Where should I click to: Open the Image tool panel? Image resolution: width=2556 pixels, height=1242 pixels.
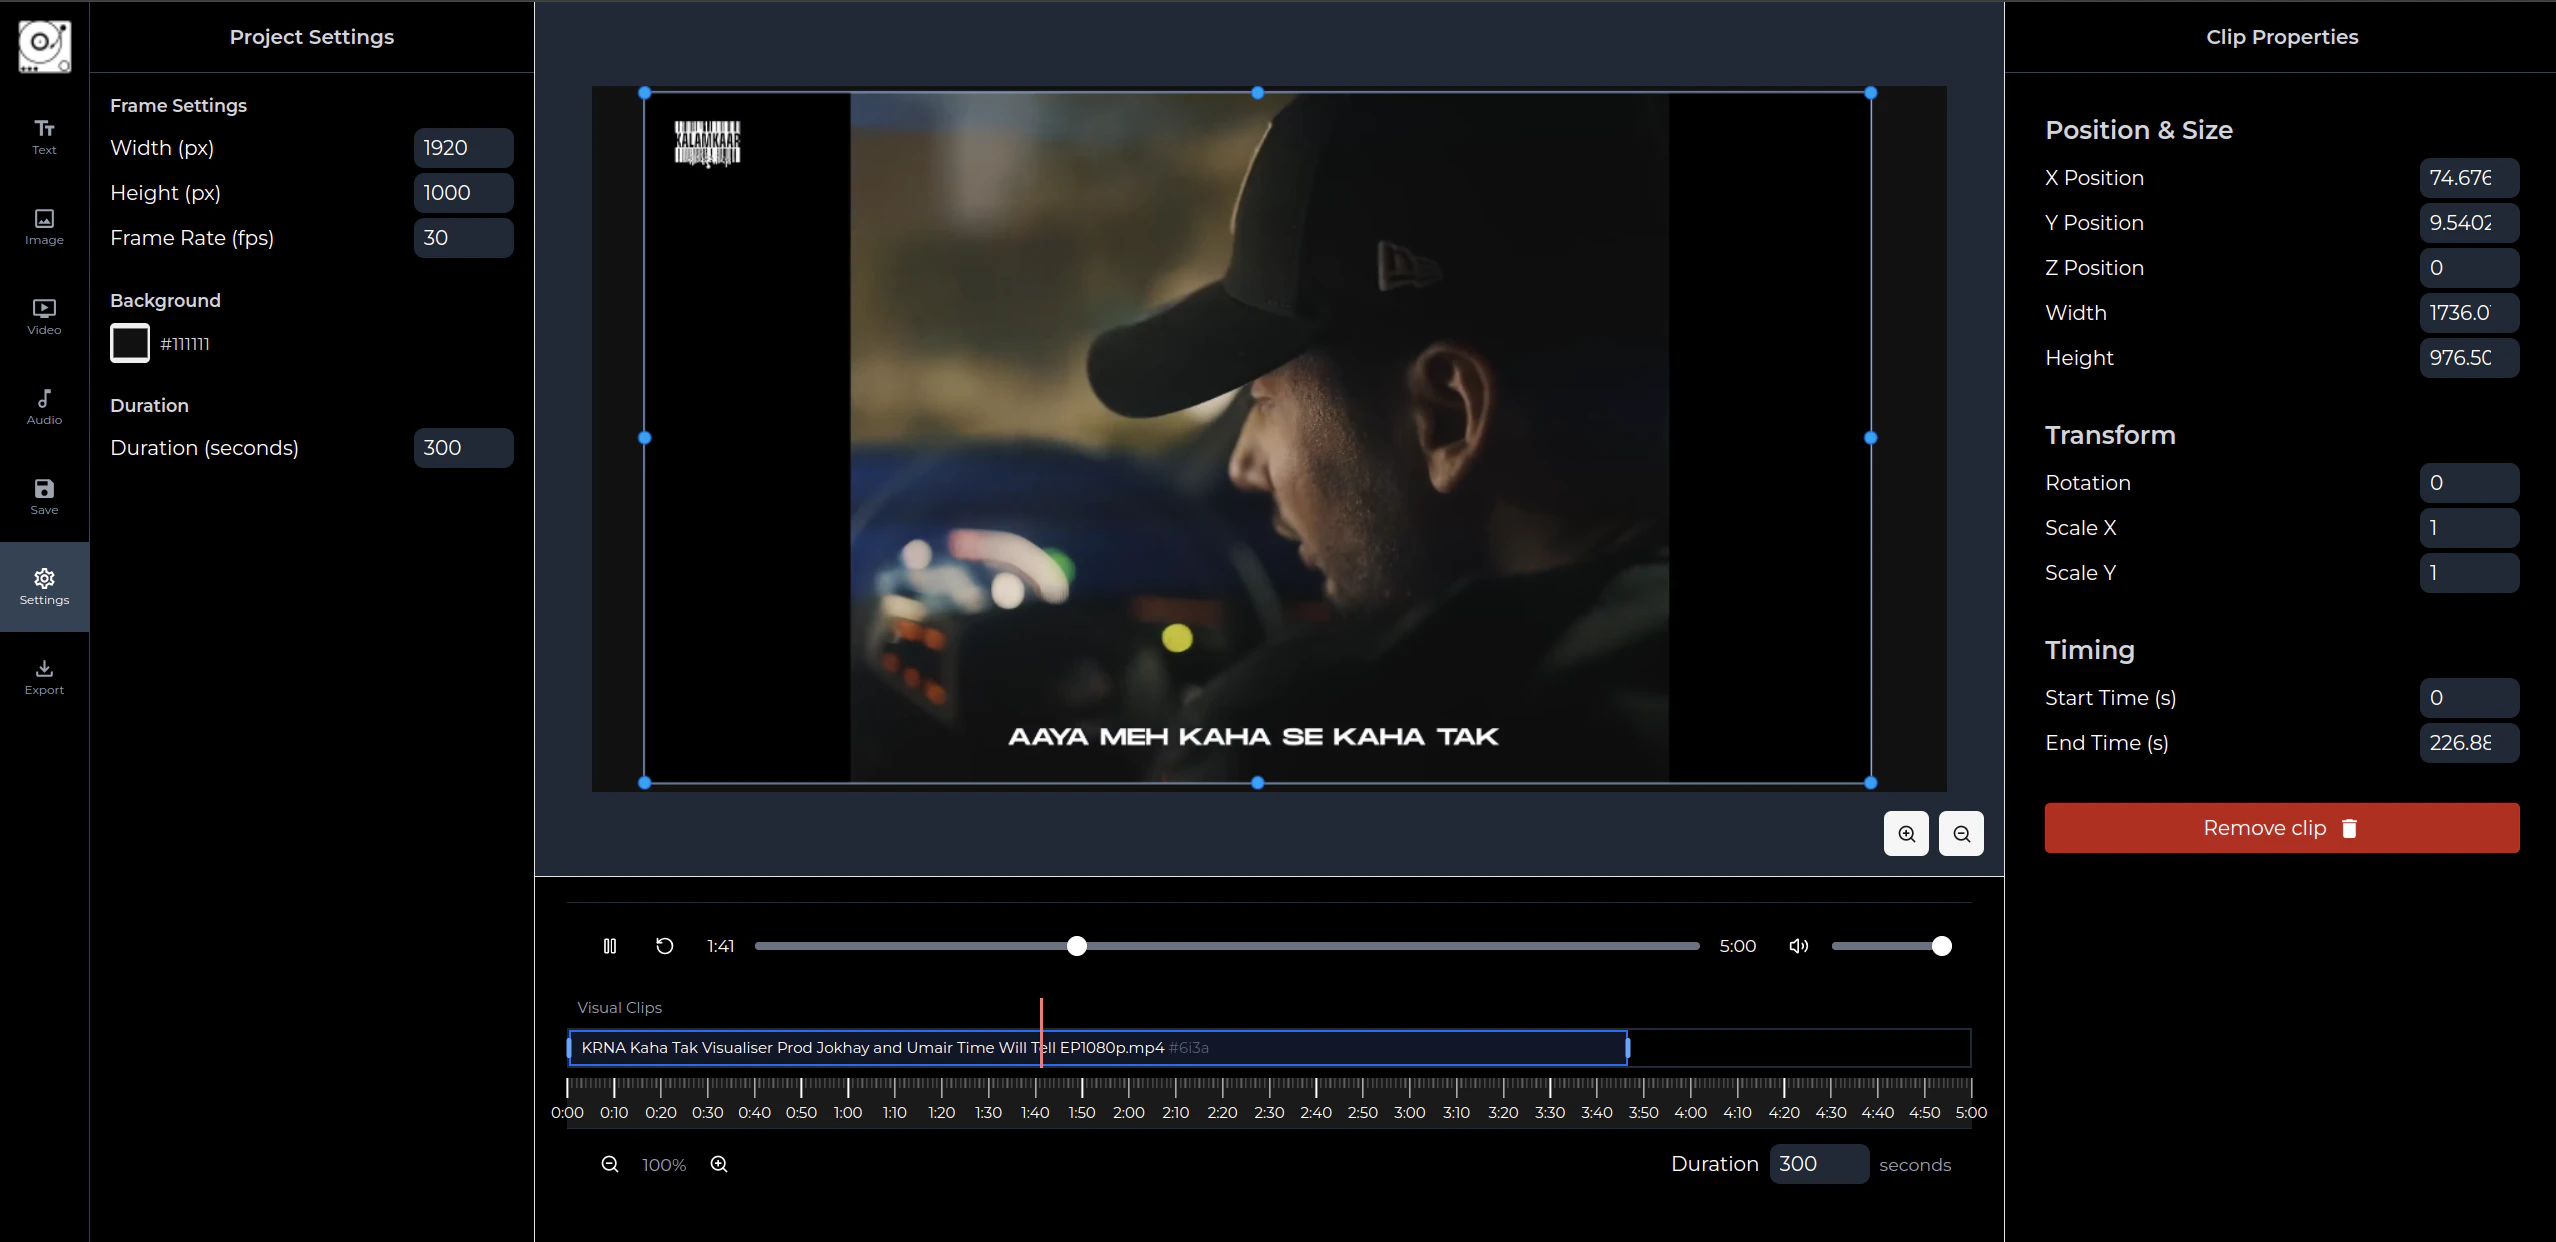[x=44, y=227]
